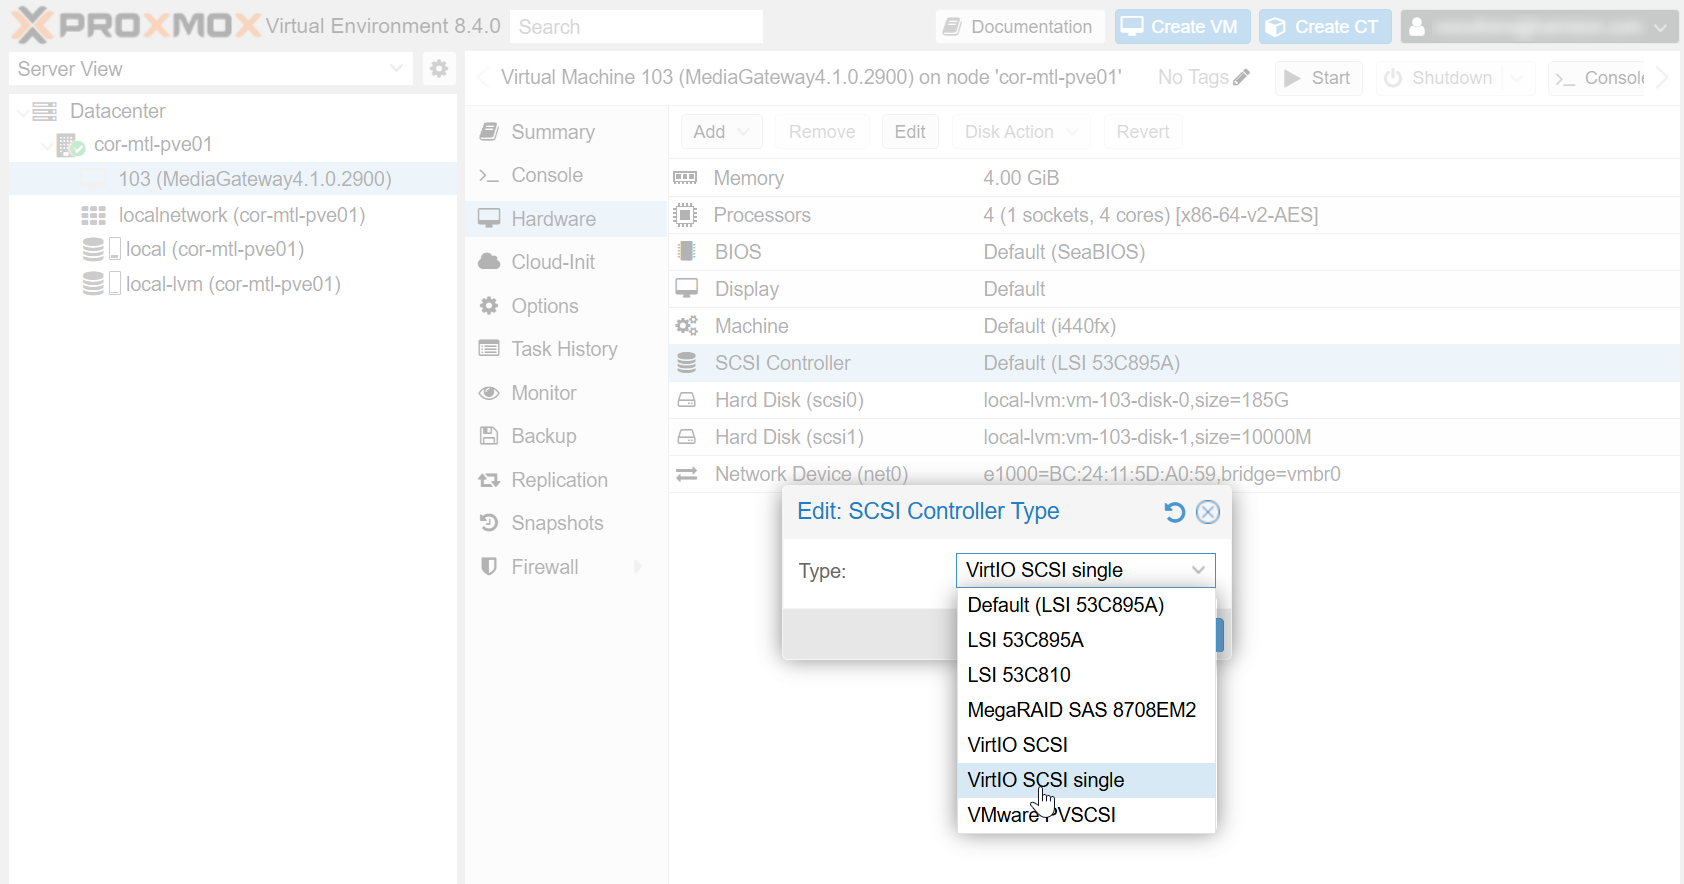Click into the Search field
The width and height of the screenshot is (1684, 884).
(636, 27)
